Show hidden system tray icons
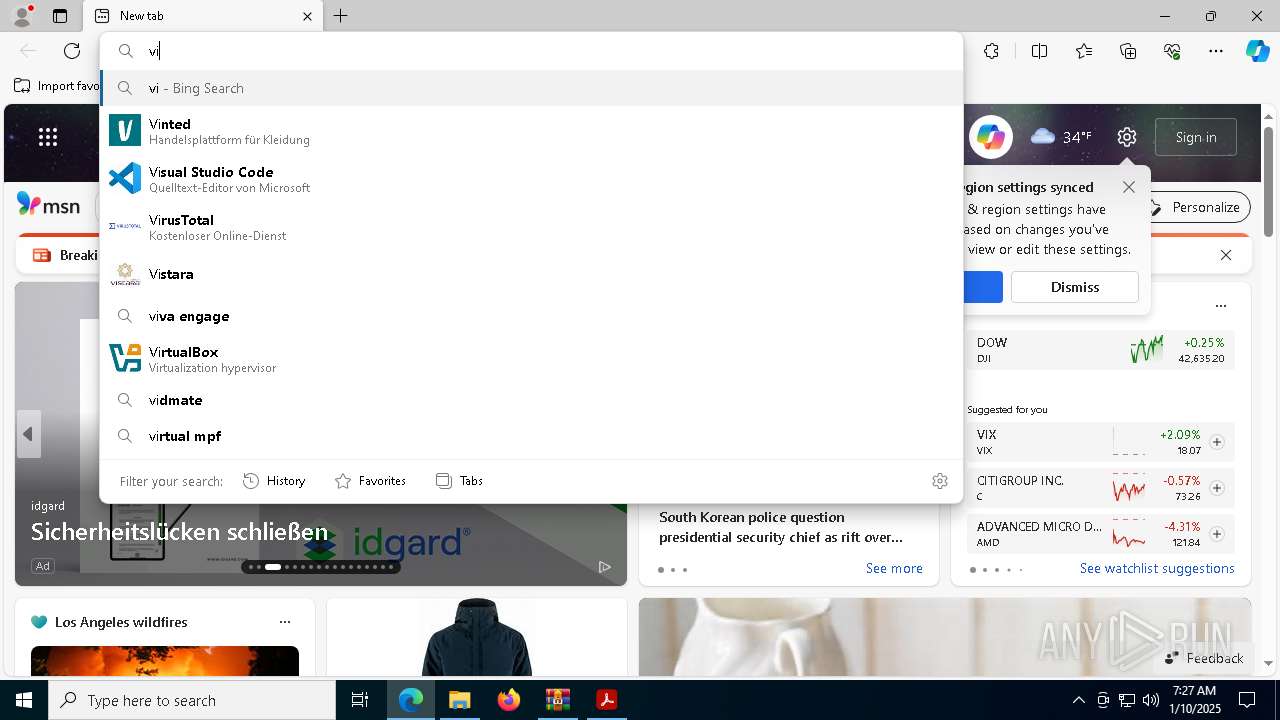The image size is (1280, 720). pyautogui.click(x=1078, y=700)
